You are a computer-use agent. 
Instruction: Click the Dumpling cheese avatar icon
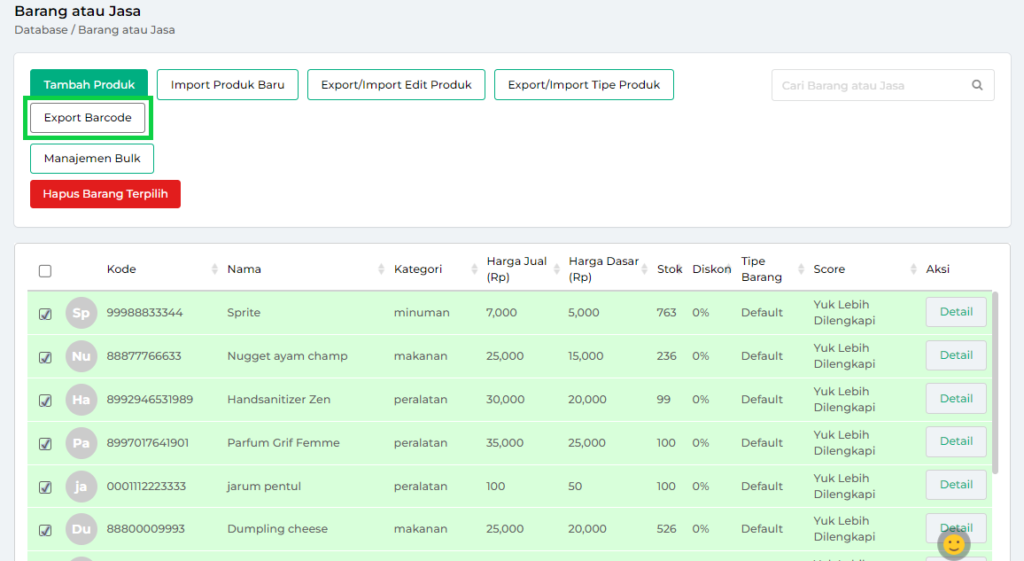81,529
